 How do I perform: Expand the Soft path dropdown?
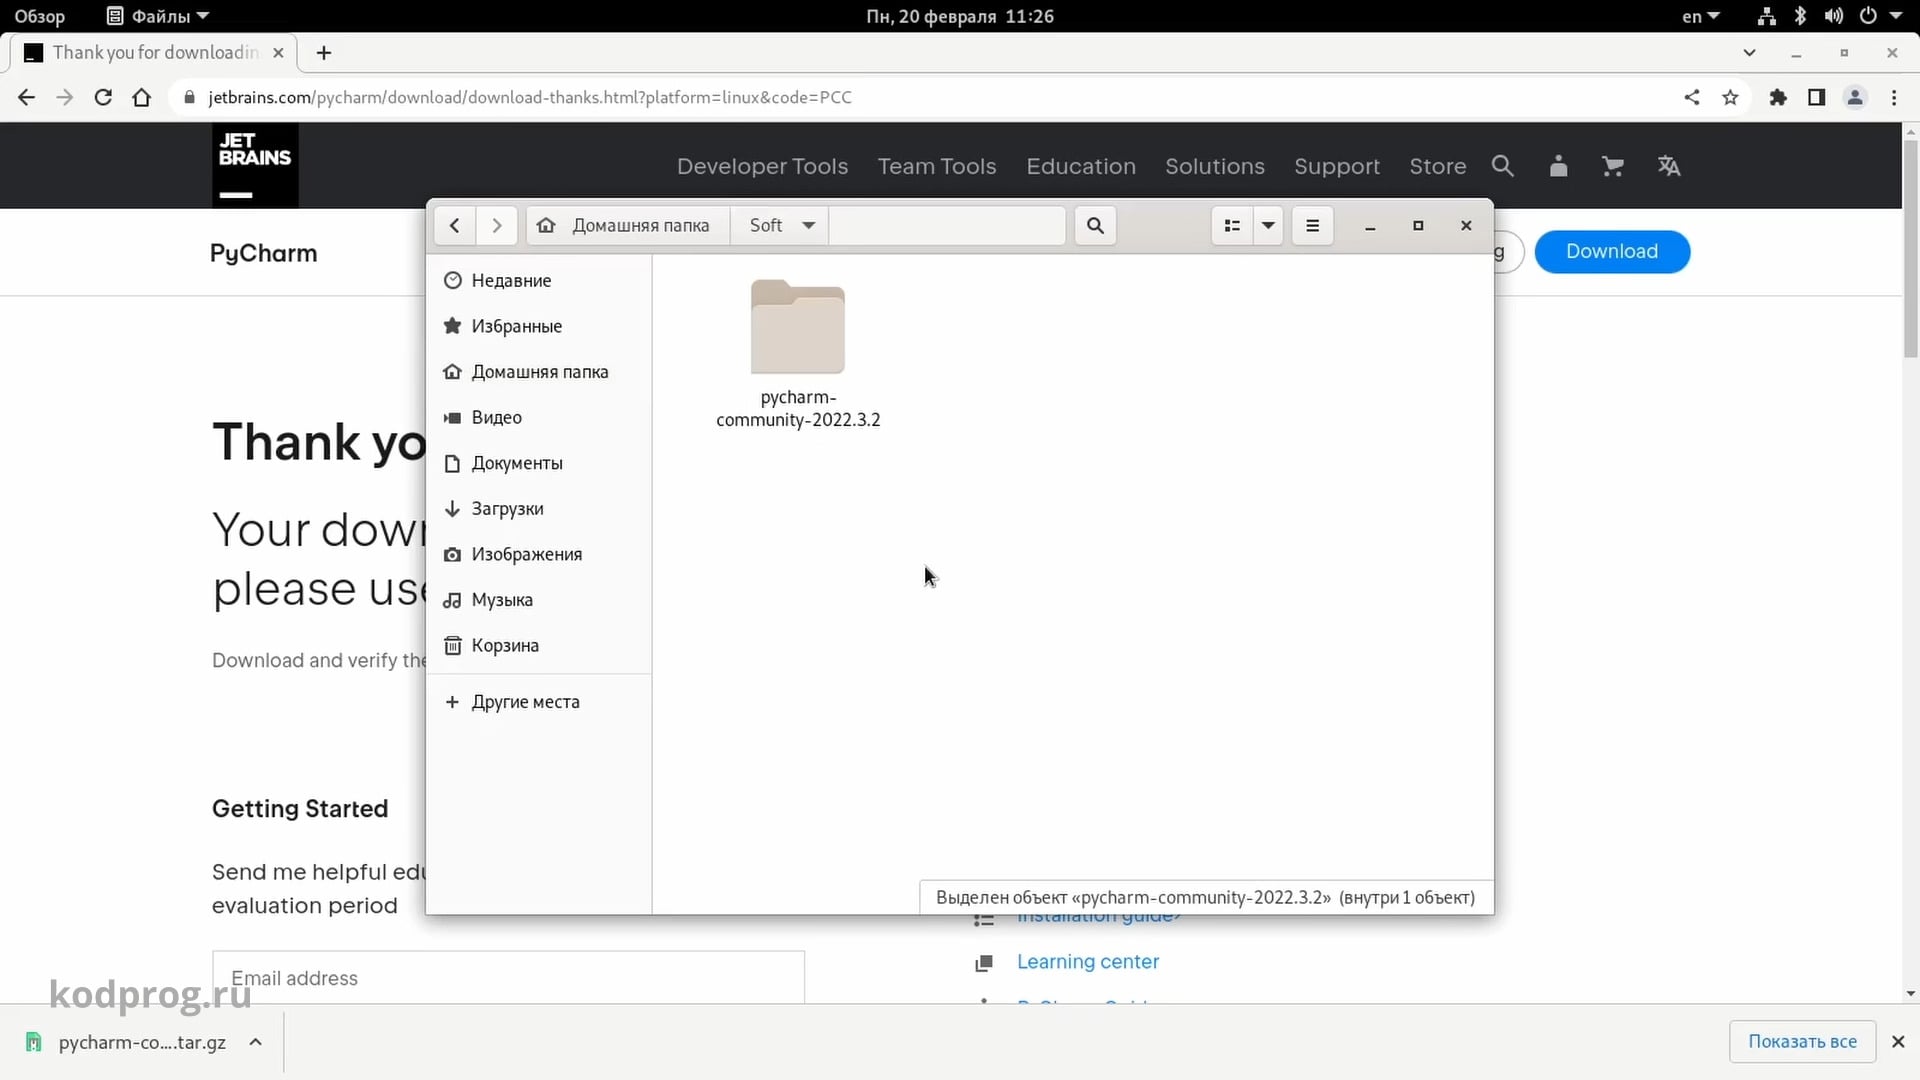(x=808, y=226)
